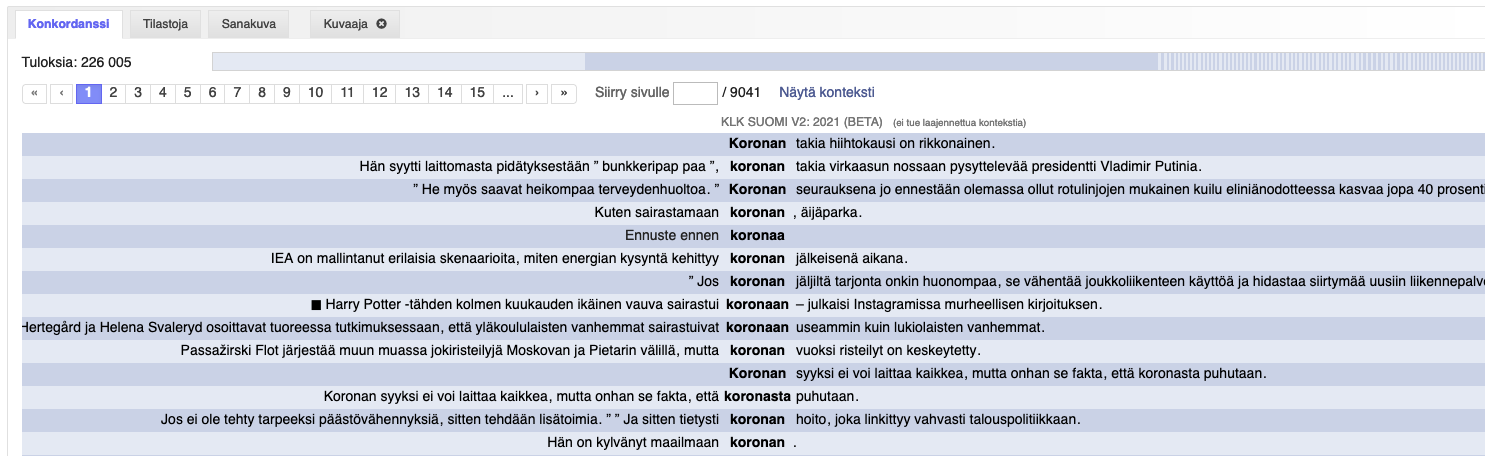
Task: Open the Sanakuva tab
Action: (249, 24)
